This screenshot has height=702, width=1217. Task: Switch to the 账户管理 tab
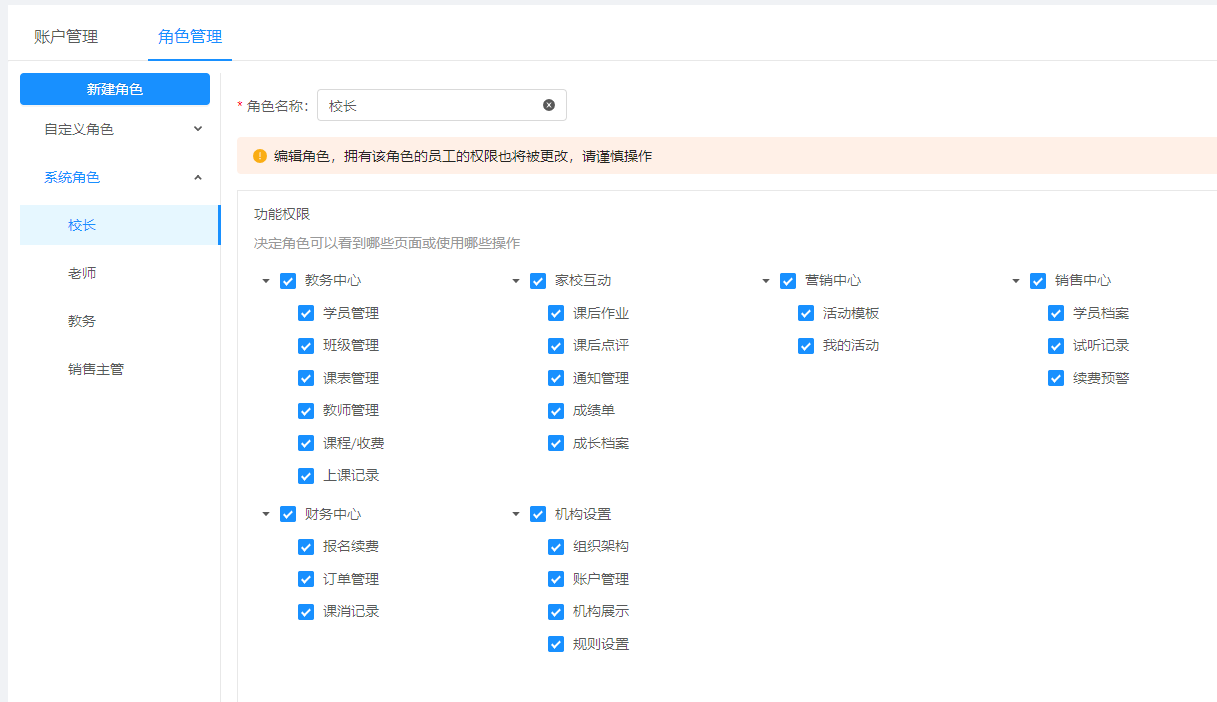(x=66, y=37)
